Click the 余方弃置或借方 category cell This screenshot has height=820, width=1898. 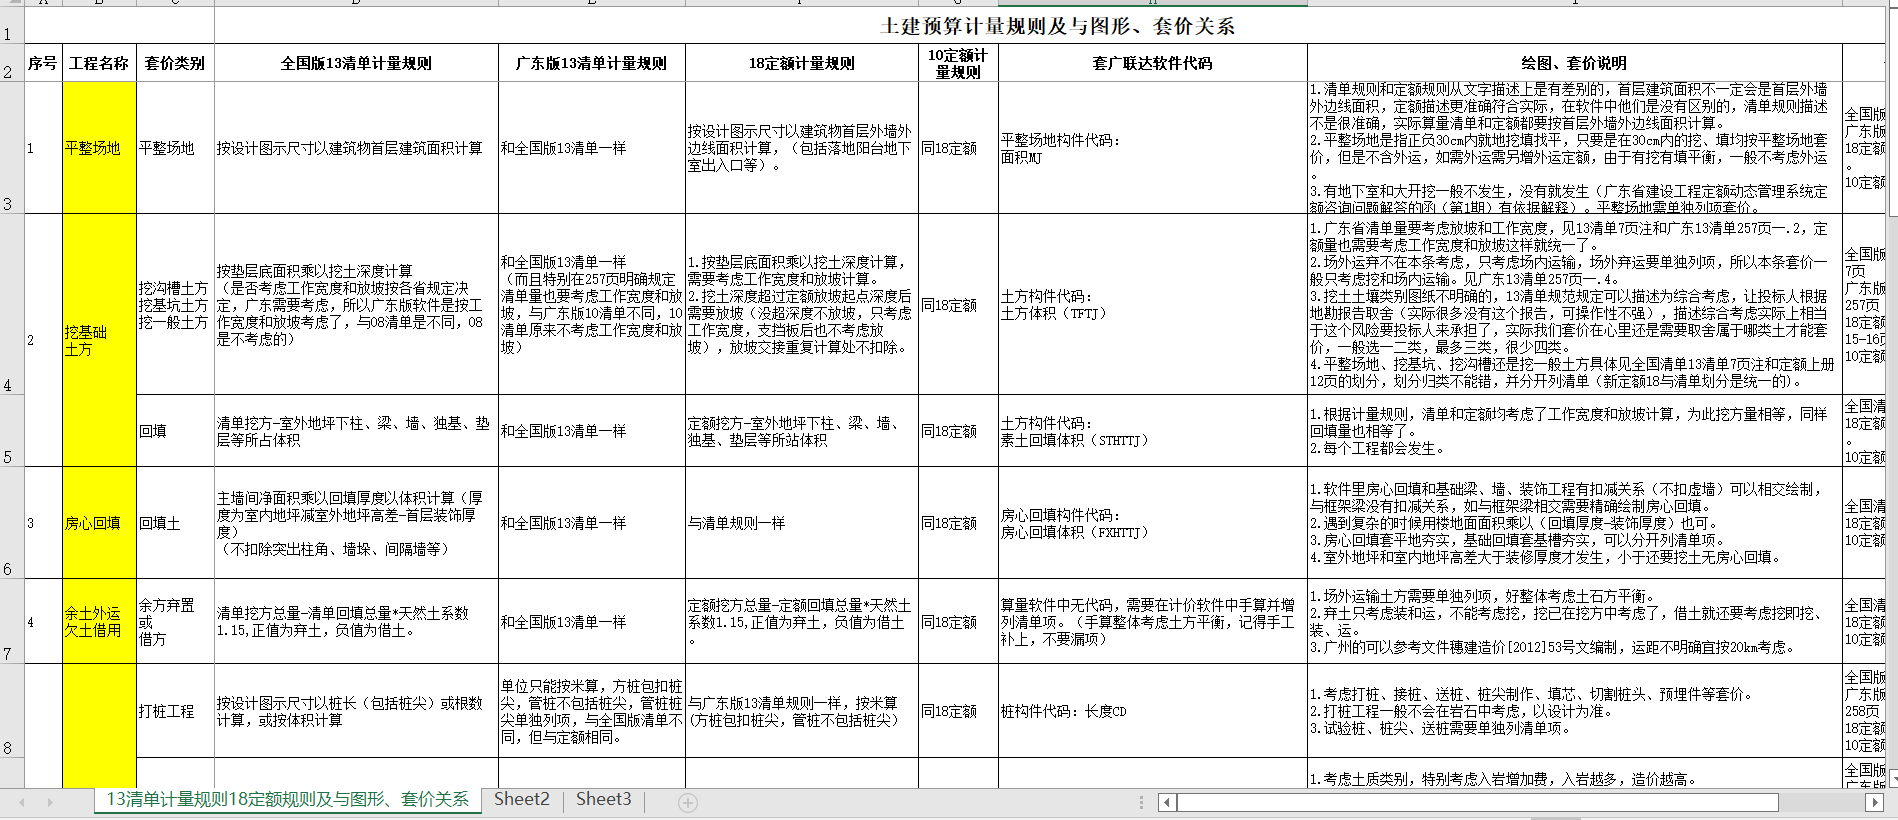[175, 621]
